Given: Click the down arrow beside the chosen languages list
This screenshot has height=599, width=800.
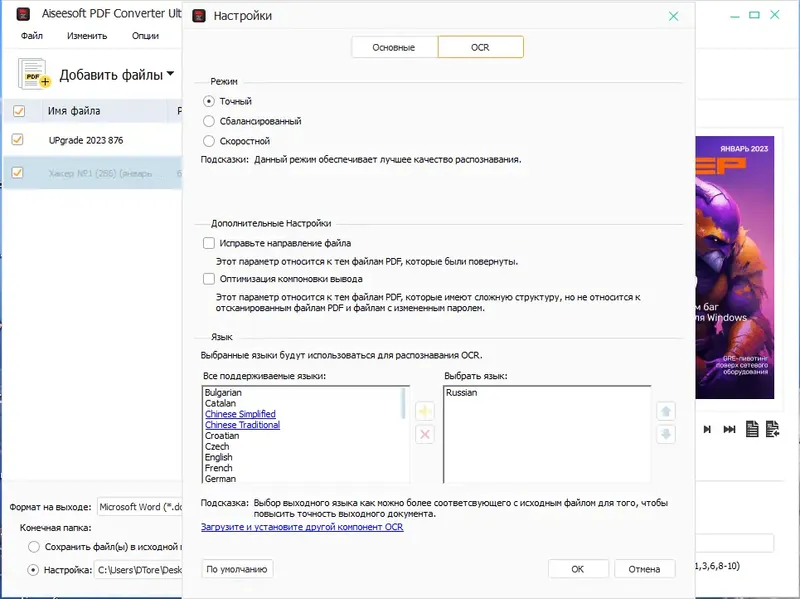Looking at the screenshot, I should coord(665,432).
